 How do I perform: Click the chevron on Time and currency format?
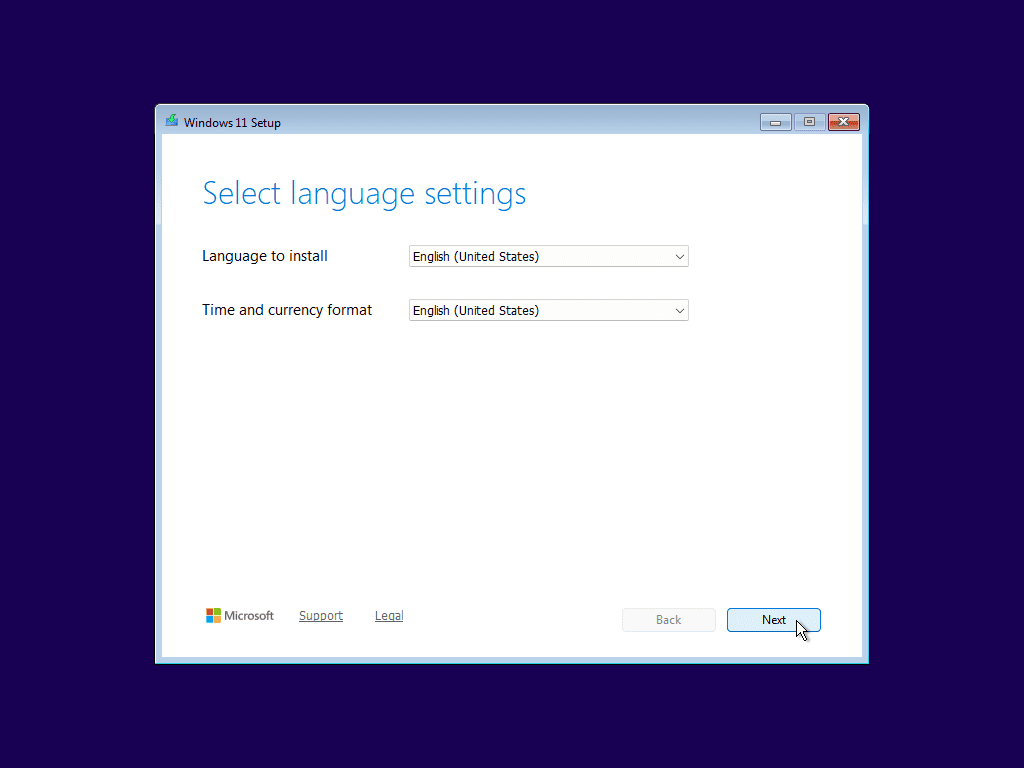coord(680,311)
